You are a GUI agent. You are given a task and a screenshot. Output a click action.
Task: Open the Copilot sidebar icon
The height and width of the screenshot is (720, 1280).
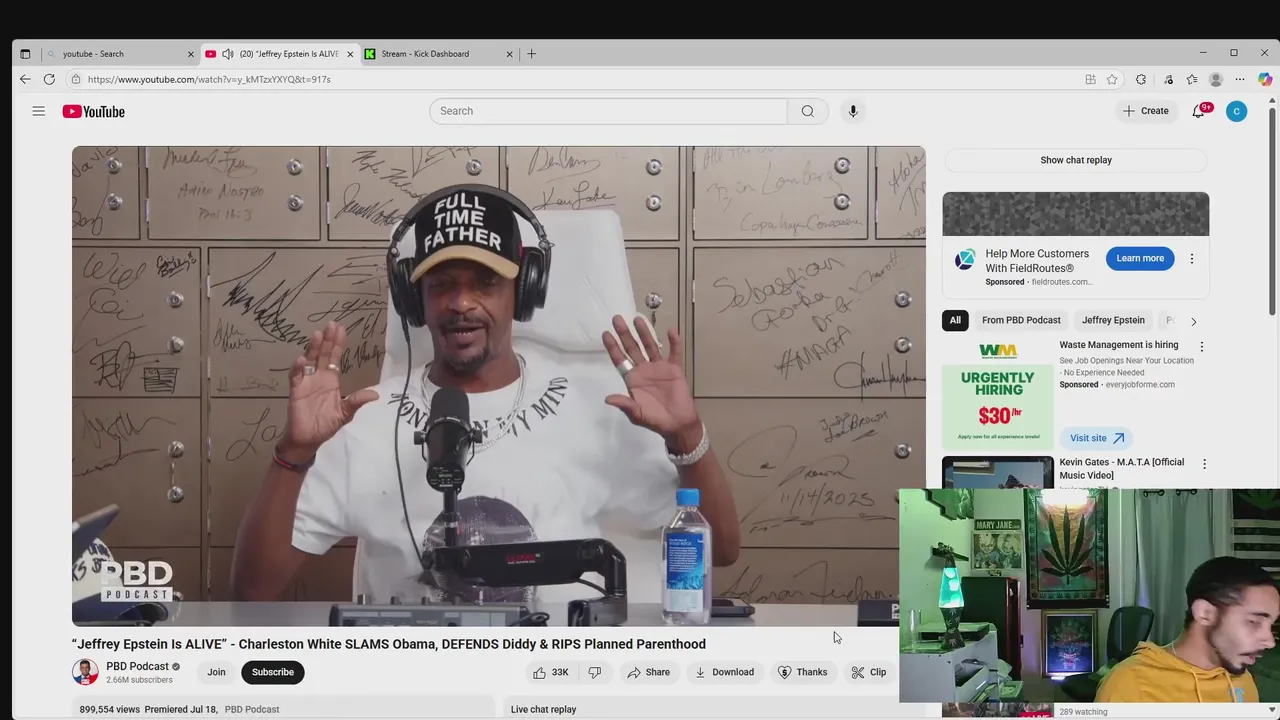click(1265, 79)
